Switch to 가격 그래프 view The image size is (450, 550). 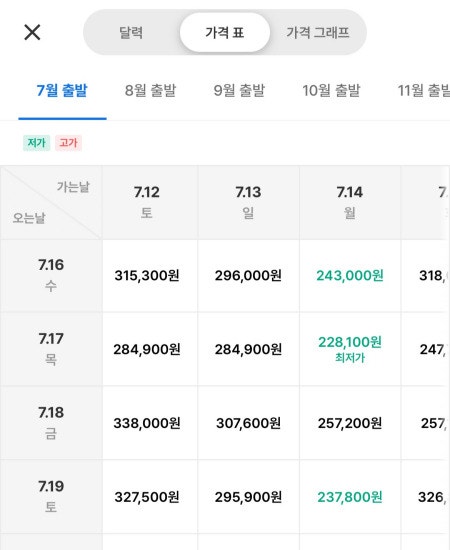click(x=318, y=33)
